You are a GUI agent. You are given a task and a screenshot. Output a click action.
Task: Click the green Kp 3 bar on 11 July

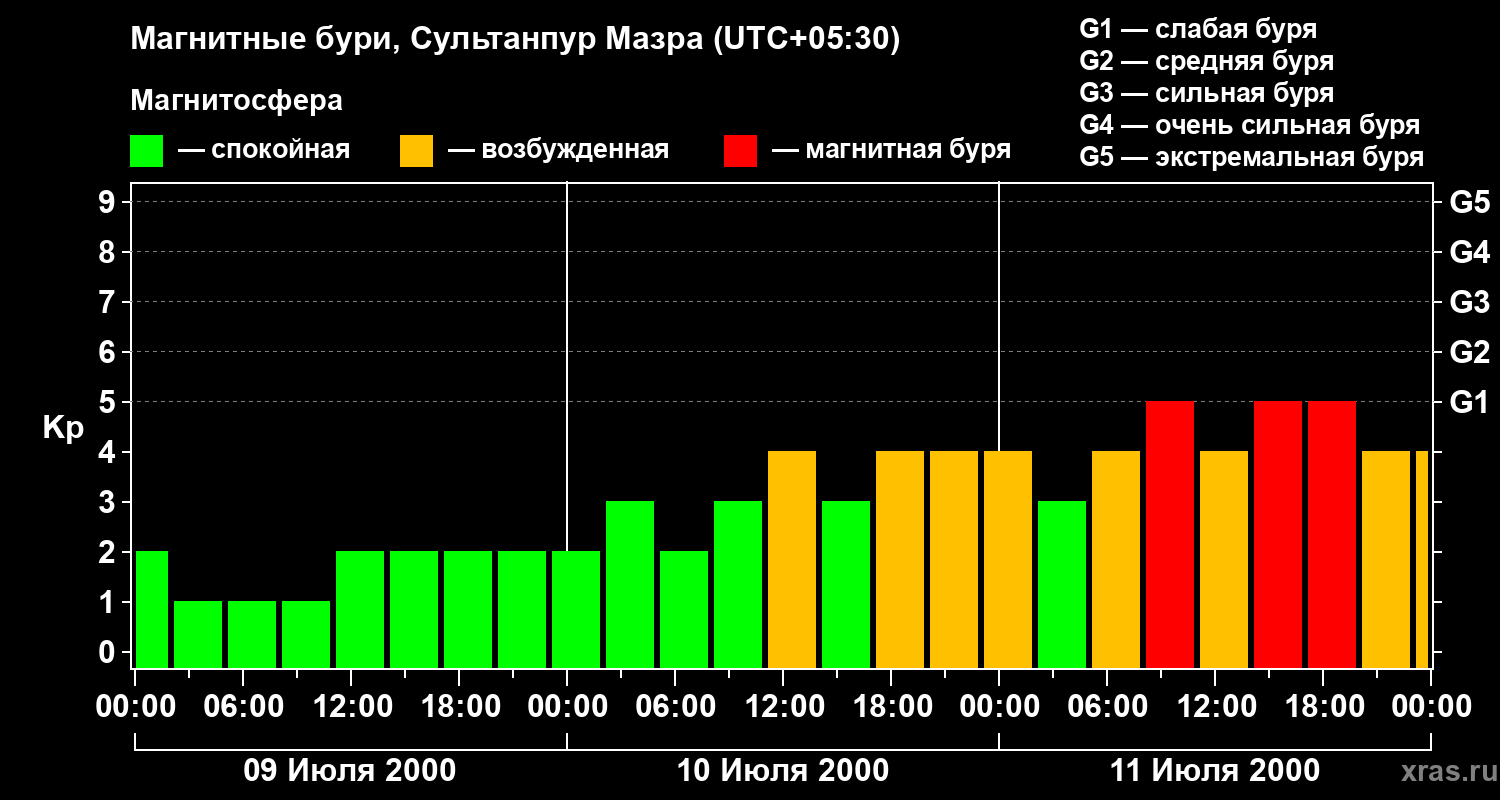[x=1062, y=585]
